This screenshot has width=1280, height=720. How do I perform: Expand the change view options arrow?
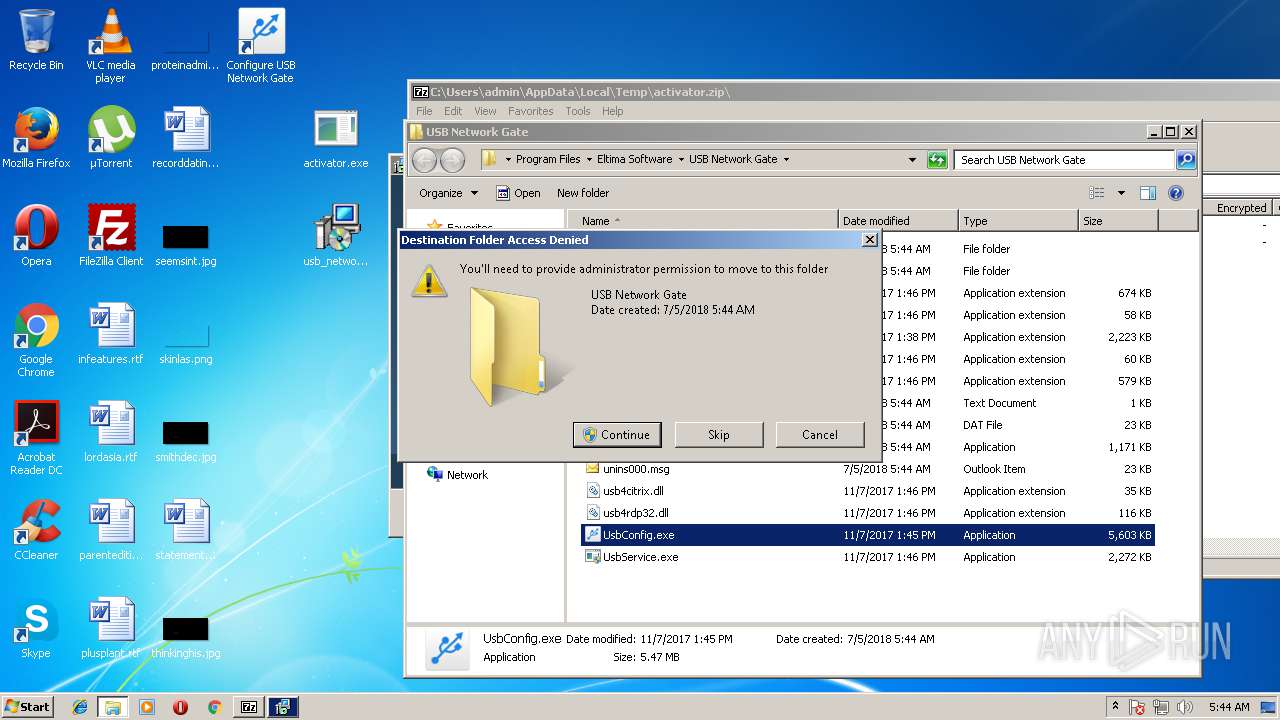tap(1121, 193)
